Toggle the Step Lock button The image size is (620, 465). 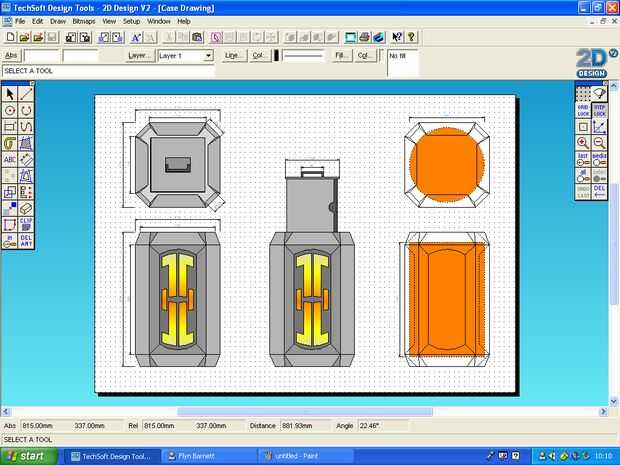pyautogui.click(x=599, y=110)
